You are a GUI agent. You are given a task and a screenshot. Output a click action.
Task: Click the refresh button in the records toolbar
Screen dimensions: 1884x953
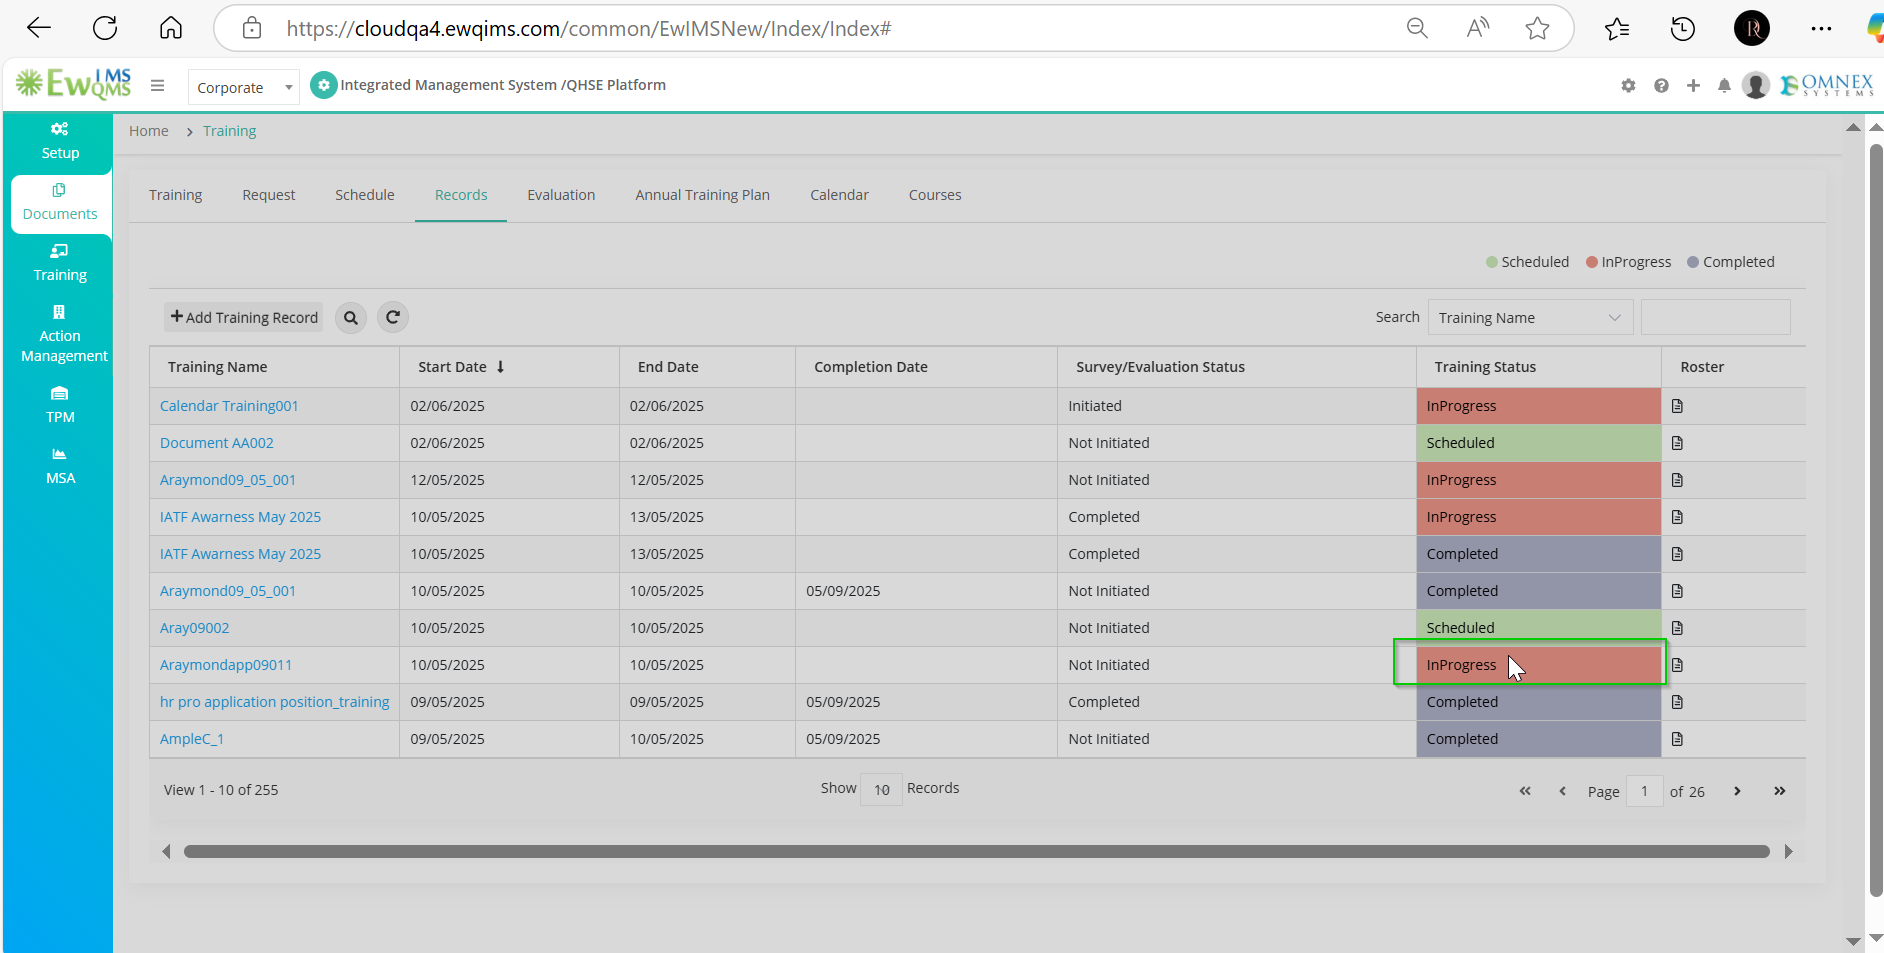pos(393,317)
